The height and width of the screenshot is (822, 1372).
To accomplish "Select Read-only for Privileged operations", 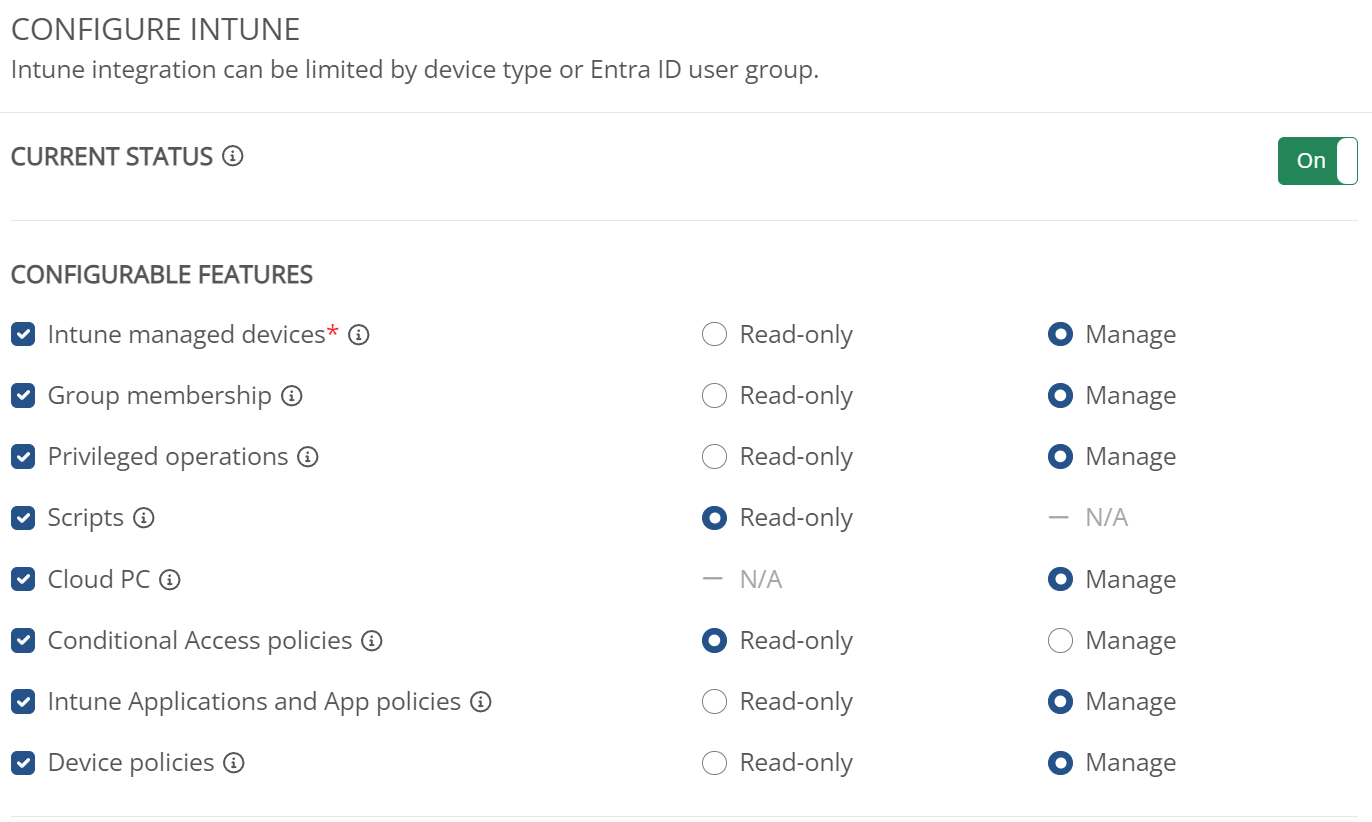I will point(714,457).
